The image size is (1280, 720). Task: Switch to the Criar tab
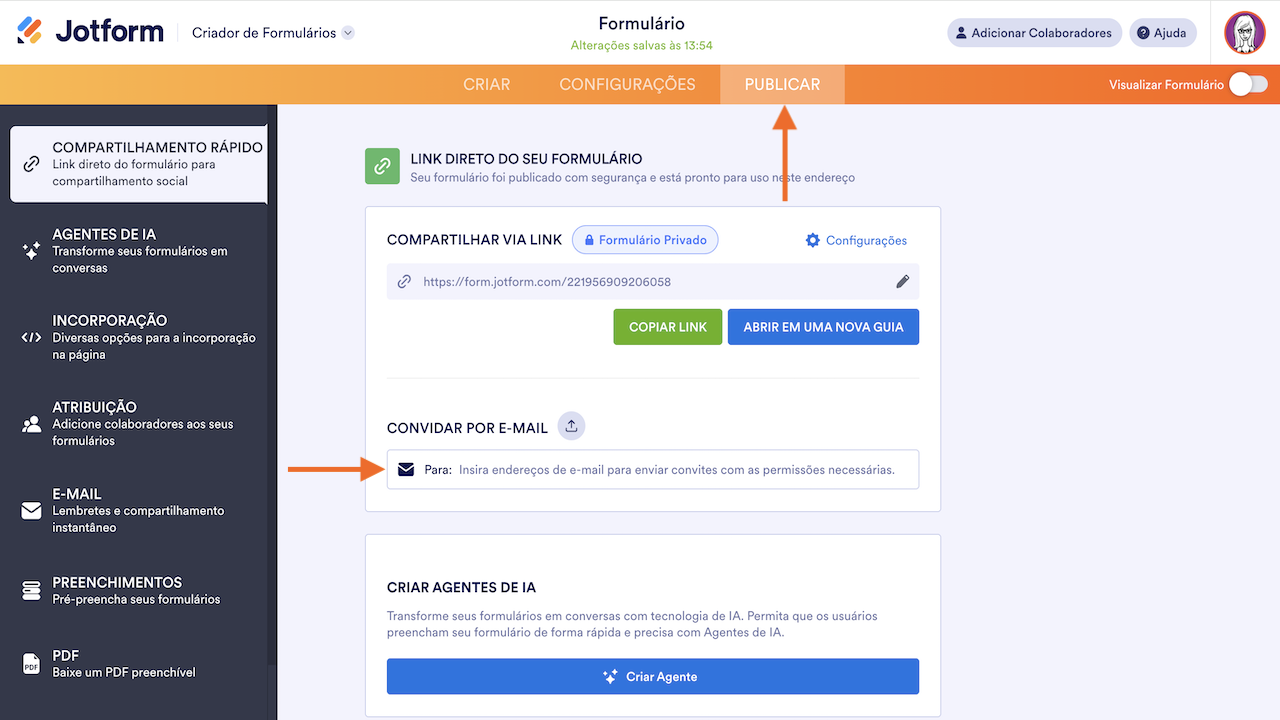[487, 84]
